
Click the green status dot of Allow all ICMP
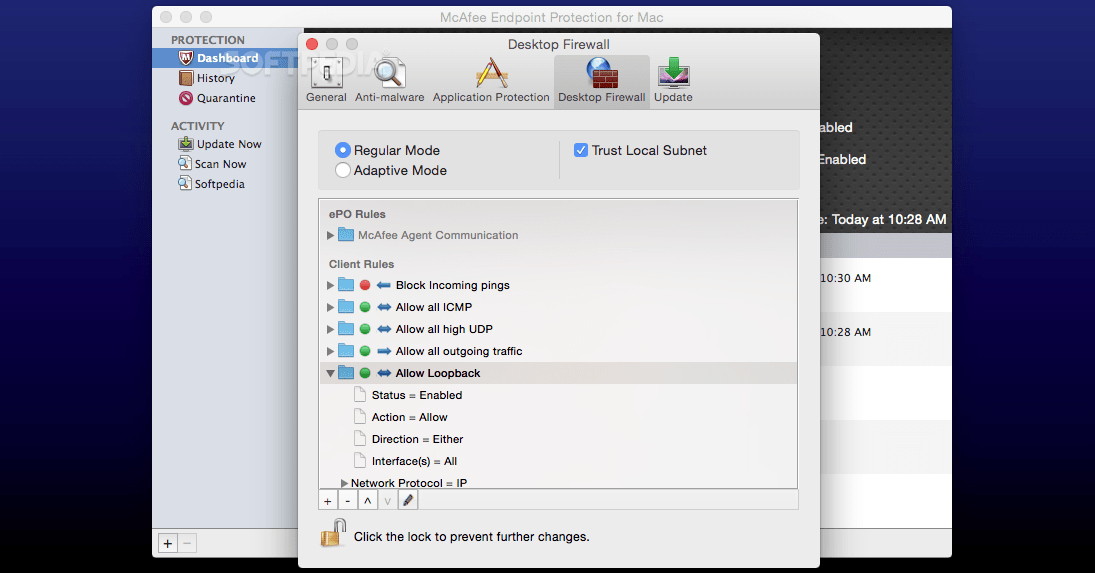[365, 307]
